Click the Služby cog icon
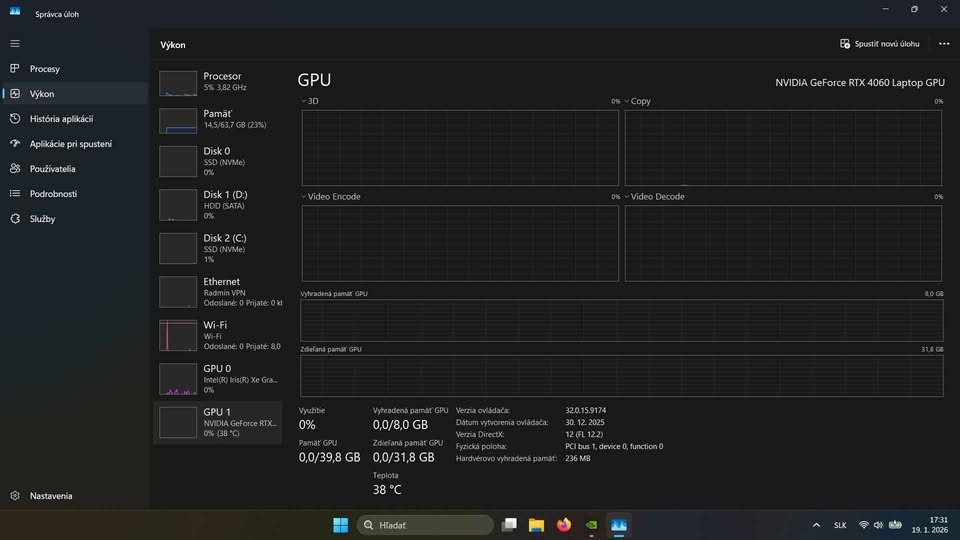This screenshot has height=540, width=960. click(15, 219)
